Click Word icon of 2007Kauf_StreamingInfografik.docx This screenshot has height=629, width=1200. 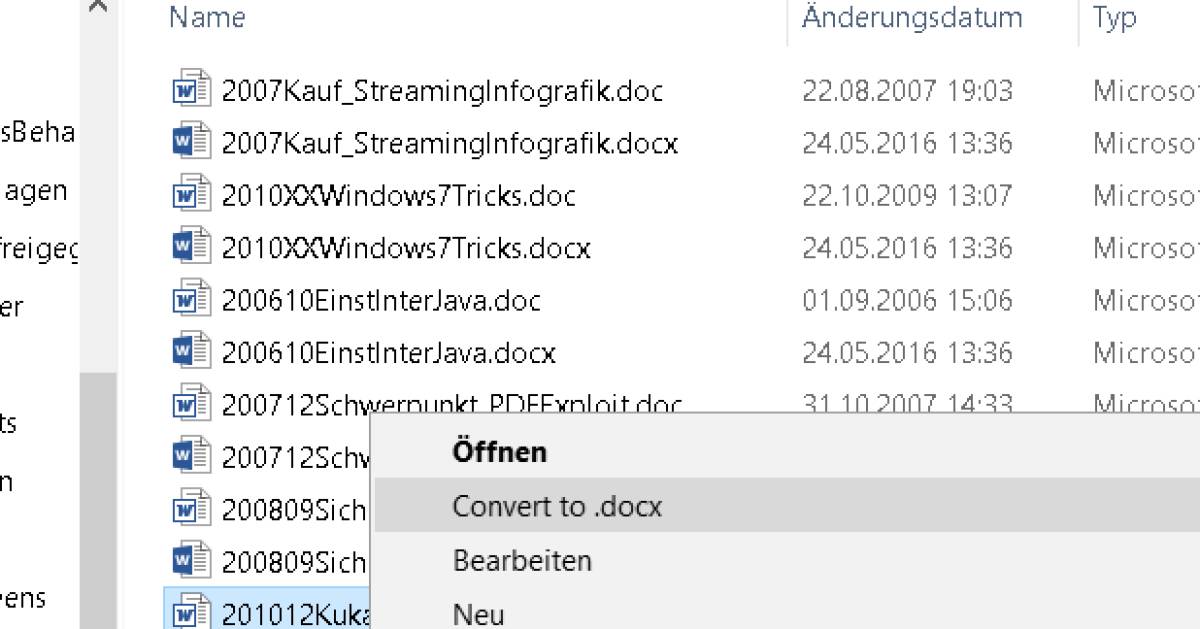click(191, 143)
